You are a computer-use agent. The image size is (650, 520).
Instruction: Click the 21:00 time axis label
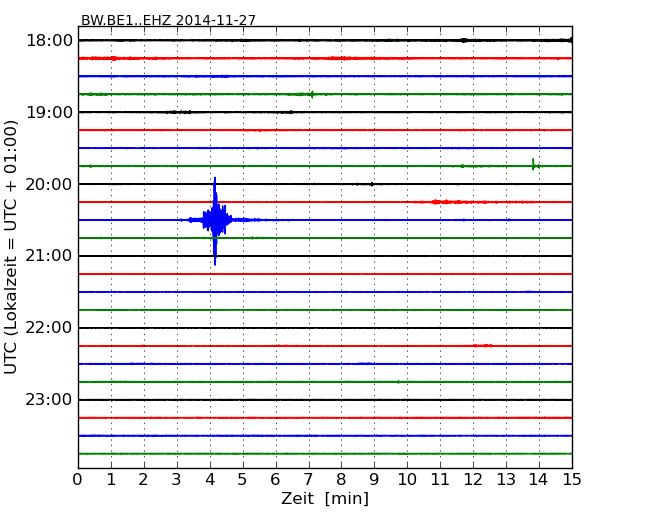point(49,256)
